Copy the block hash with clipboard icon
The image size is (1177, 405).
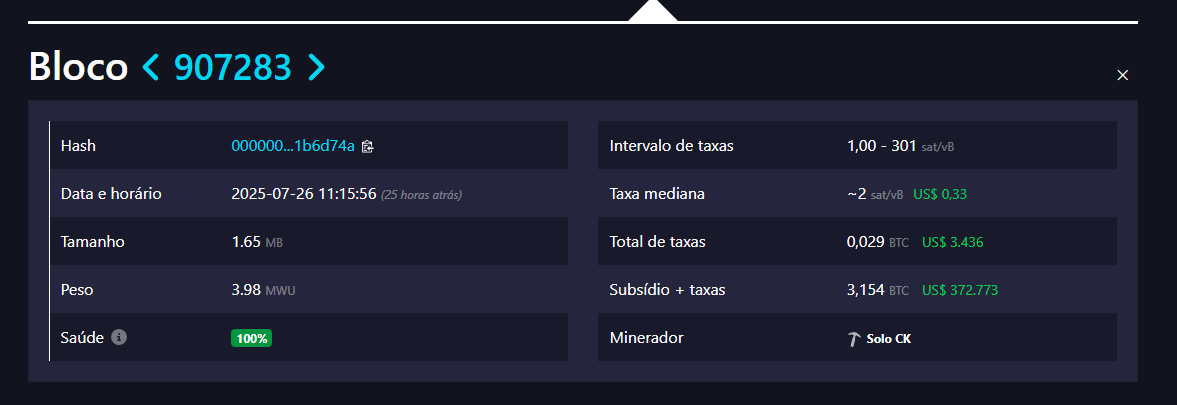(x=367, y=146)
